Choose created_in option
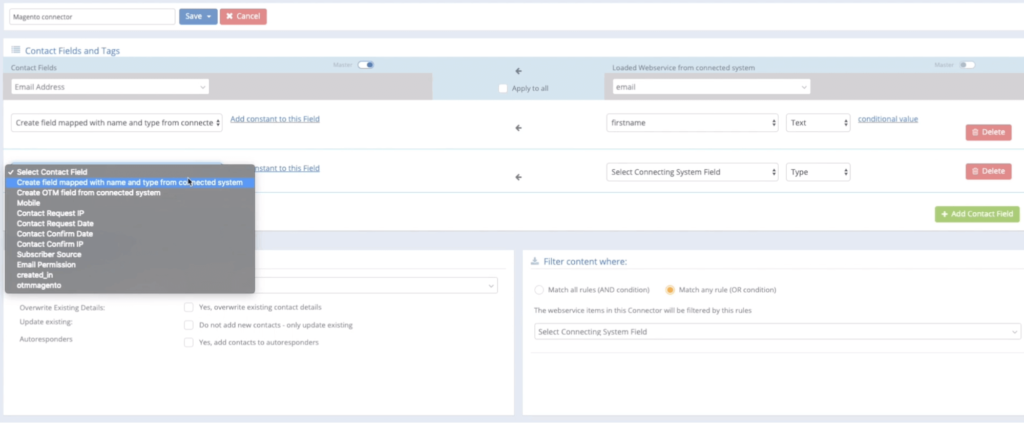This screenshot has width=1024, height=423. tap(130, 275)
